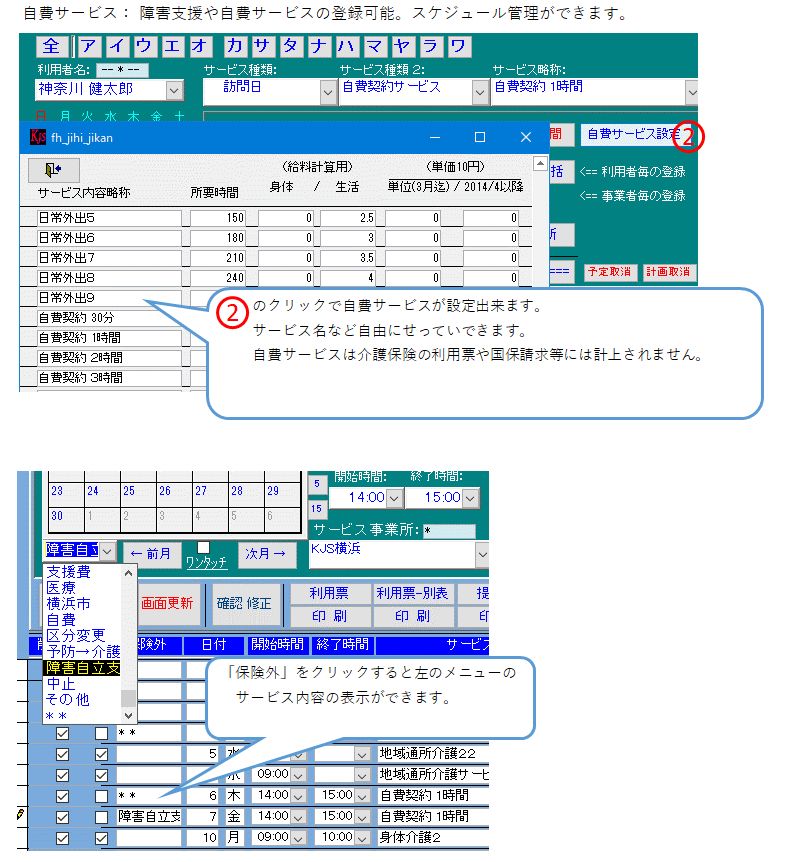Expand the 開始時間 14:00 dropdown
The height and width of the screenshot is (862, 811).
[393, 497]
